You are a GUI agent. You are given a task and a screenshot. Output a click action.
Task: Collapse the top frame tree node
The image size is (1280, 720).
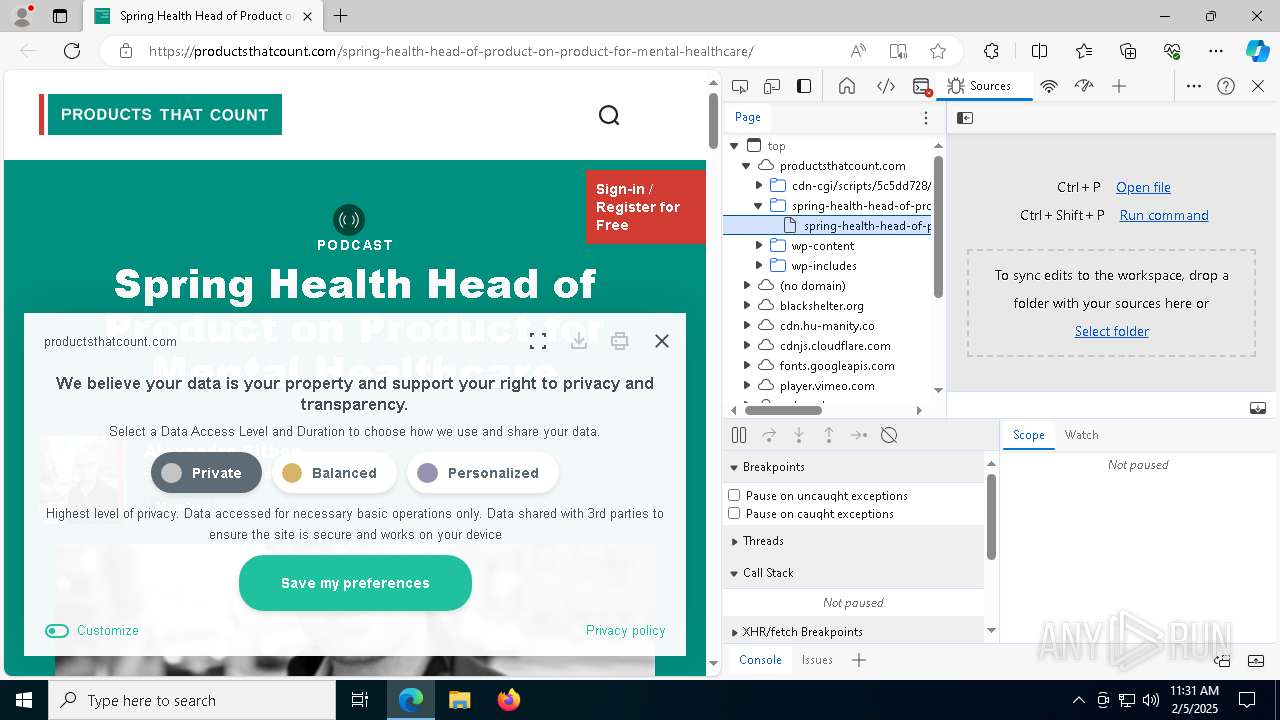coord(734,146)
